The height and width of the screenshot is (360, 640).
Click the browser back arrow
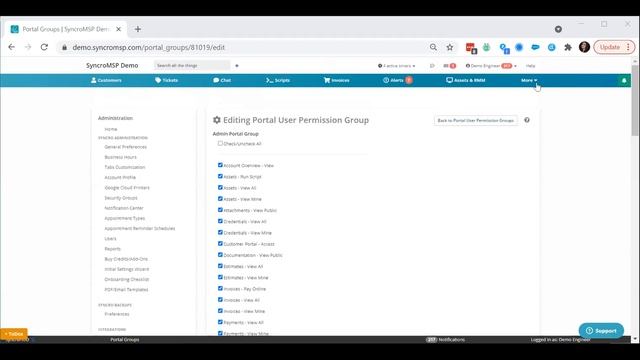11,47
